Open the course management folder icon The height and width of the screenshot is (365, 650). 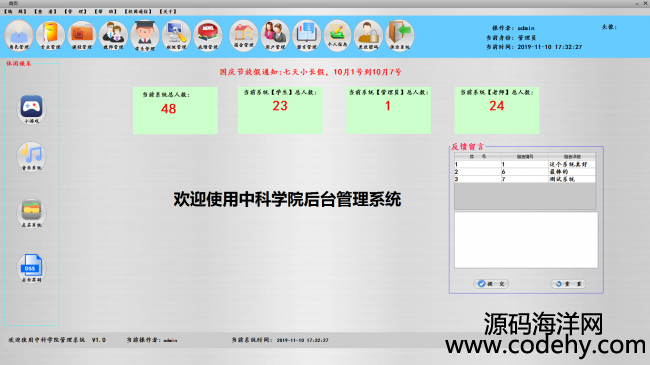click(82, 36)
